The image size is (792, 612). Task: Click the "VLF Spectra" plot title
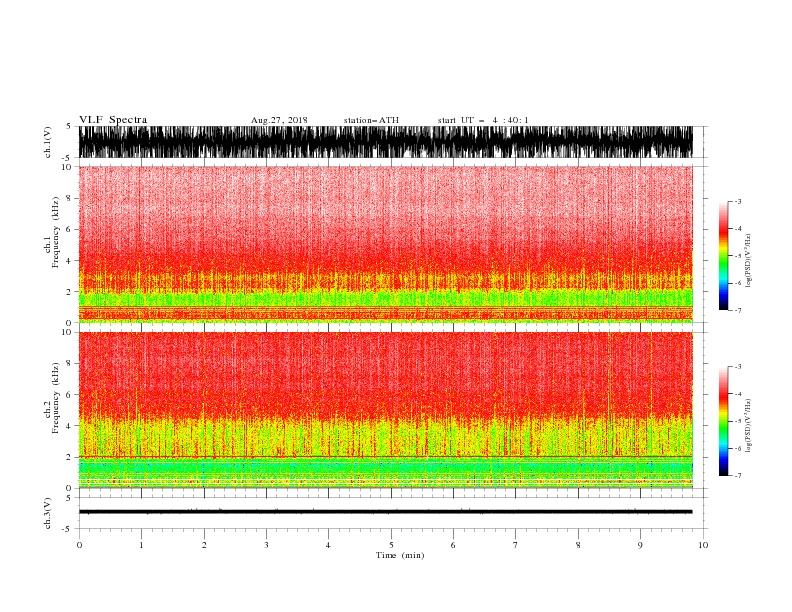113,120
